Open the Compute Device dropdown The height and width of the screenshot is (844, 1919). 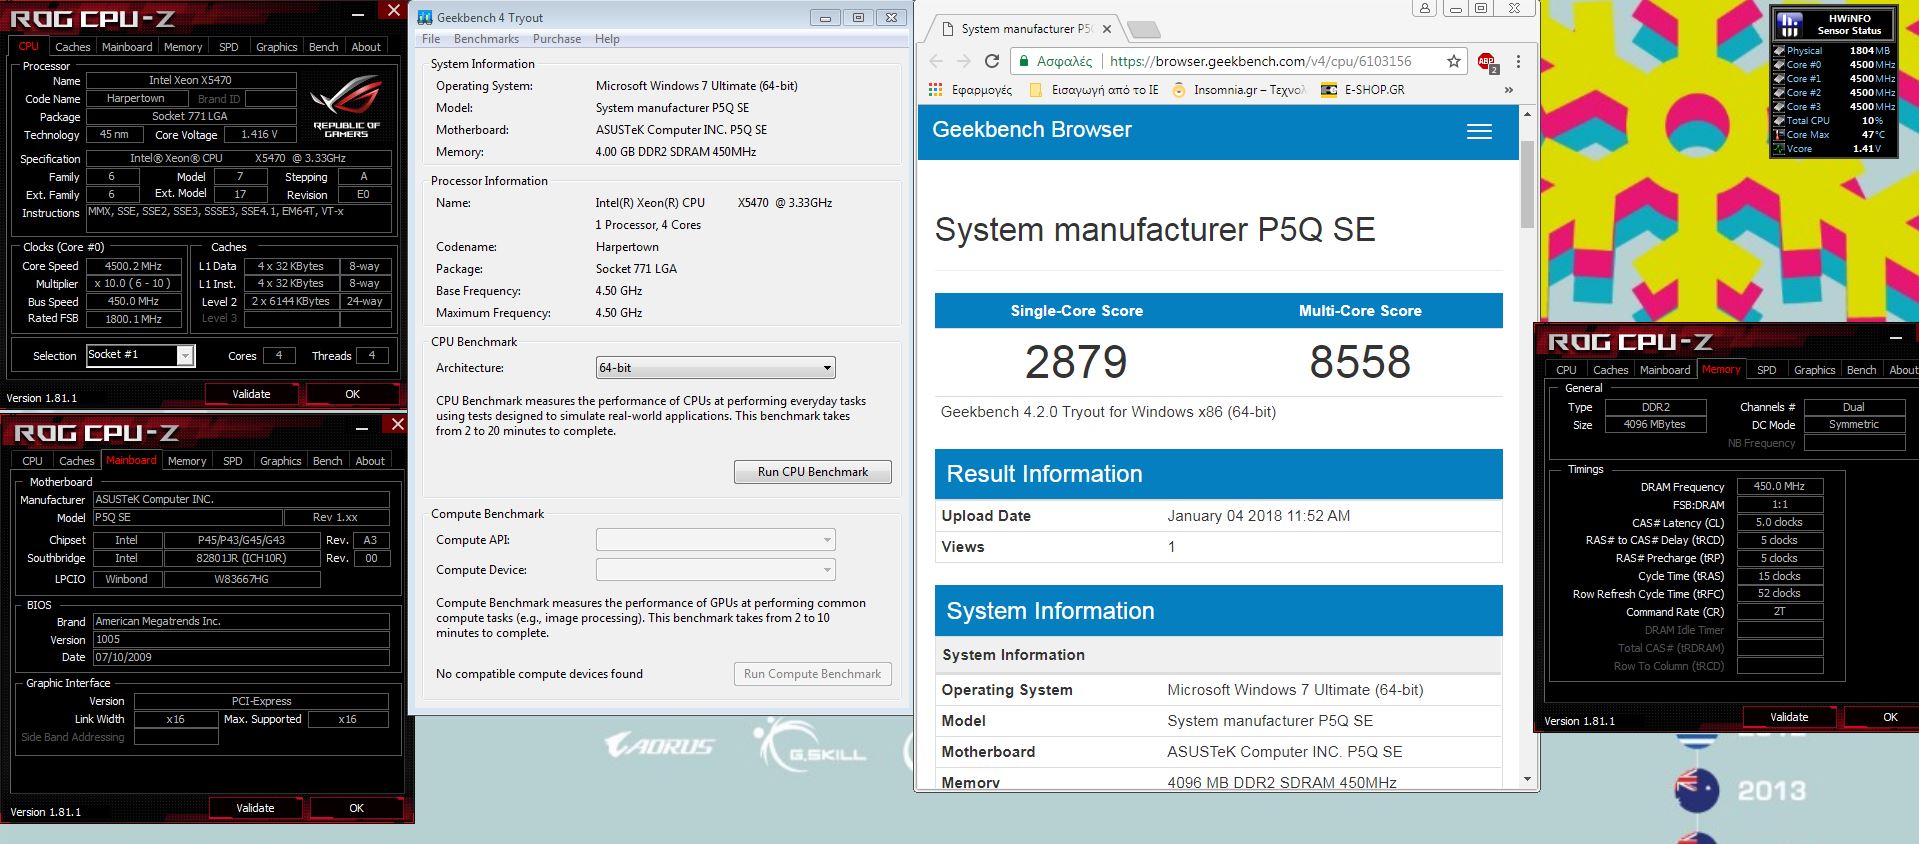pyautogui.click(x=715, y=570)
